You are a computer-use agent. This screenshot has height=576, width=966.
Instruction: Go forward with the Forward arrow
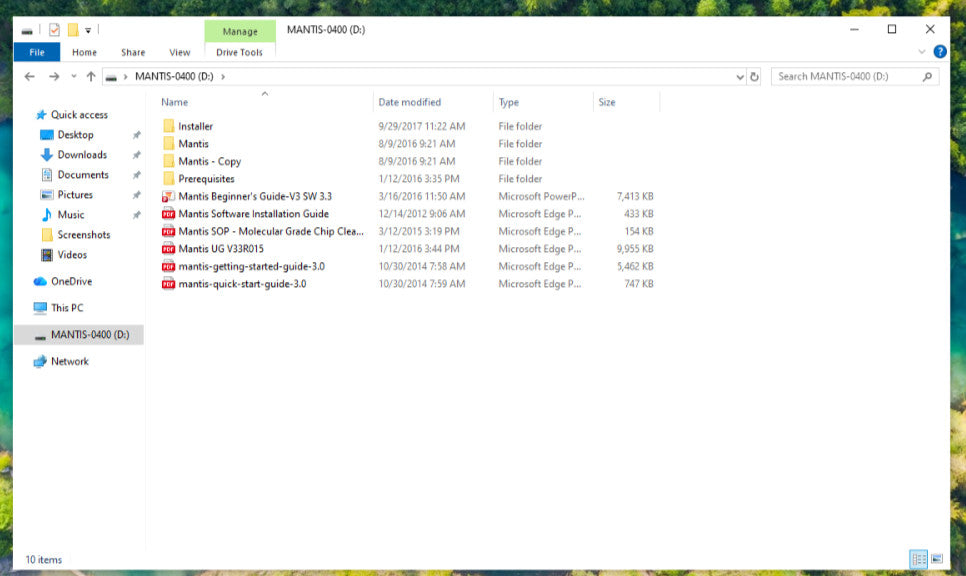(x=54, y=76)
